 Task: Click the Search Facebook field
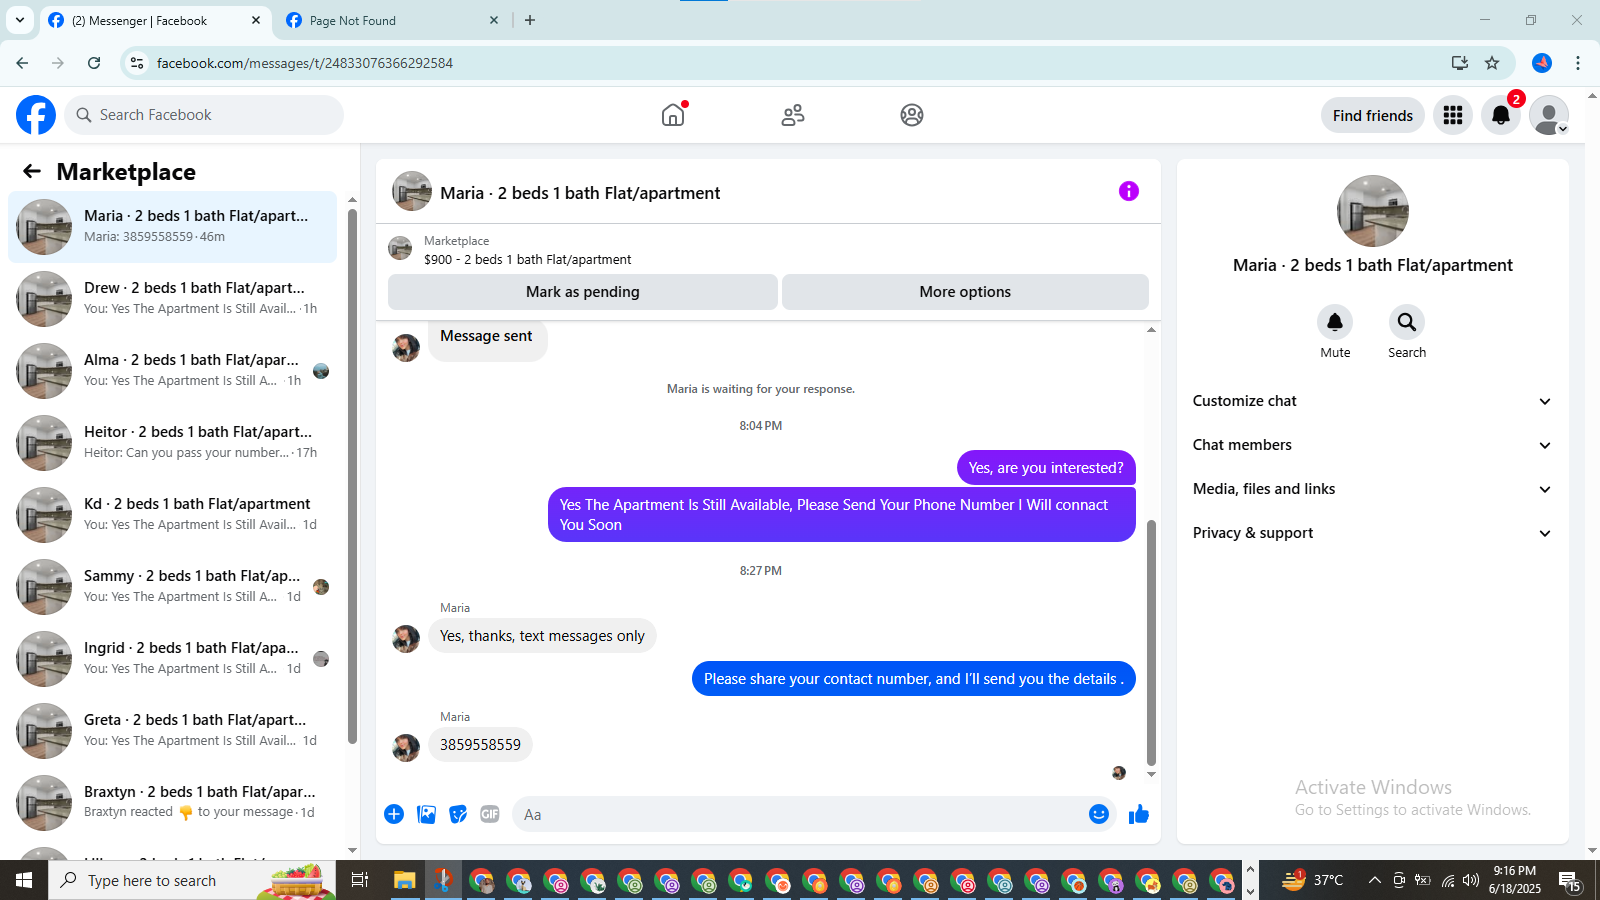tap(204, 115)
